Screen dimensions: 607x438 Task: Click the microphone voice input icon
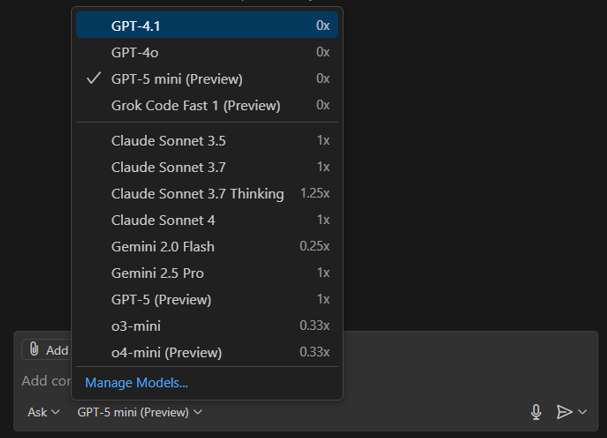coord(536,412)
